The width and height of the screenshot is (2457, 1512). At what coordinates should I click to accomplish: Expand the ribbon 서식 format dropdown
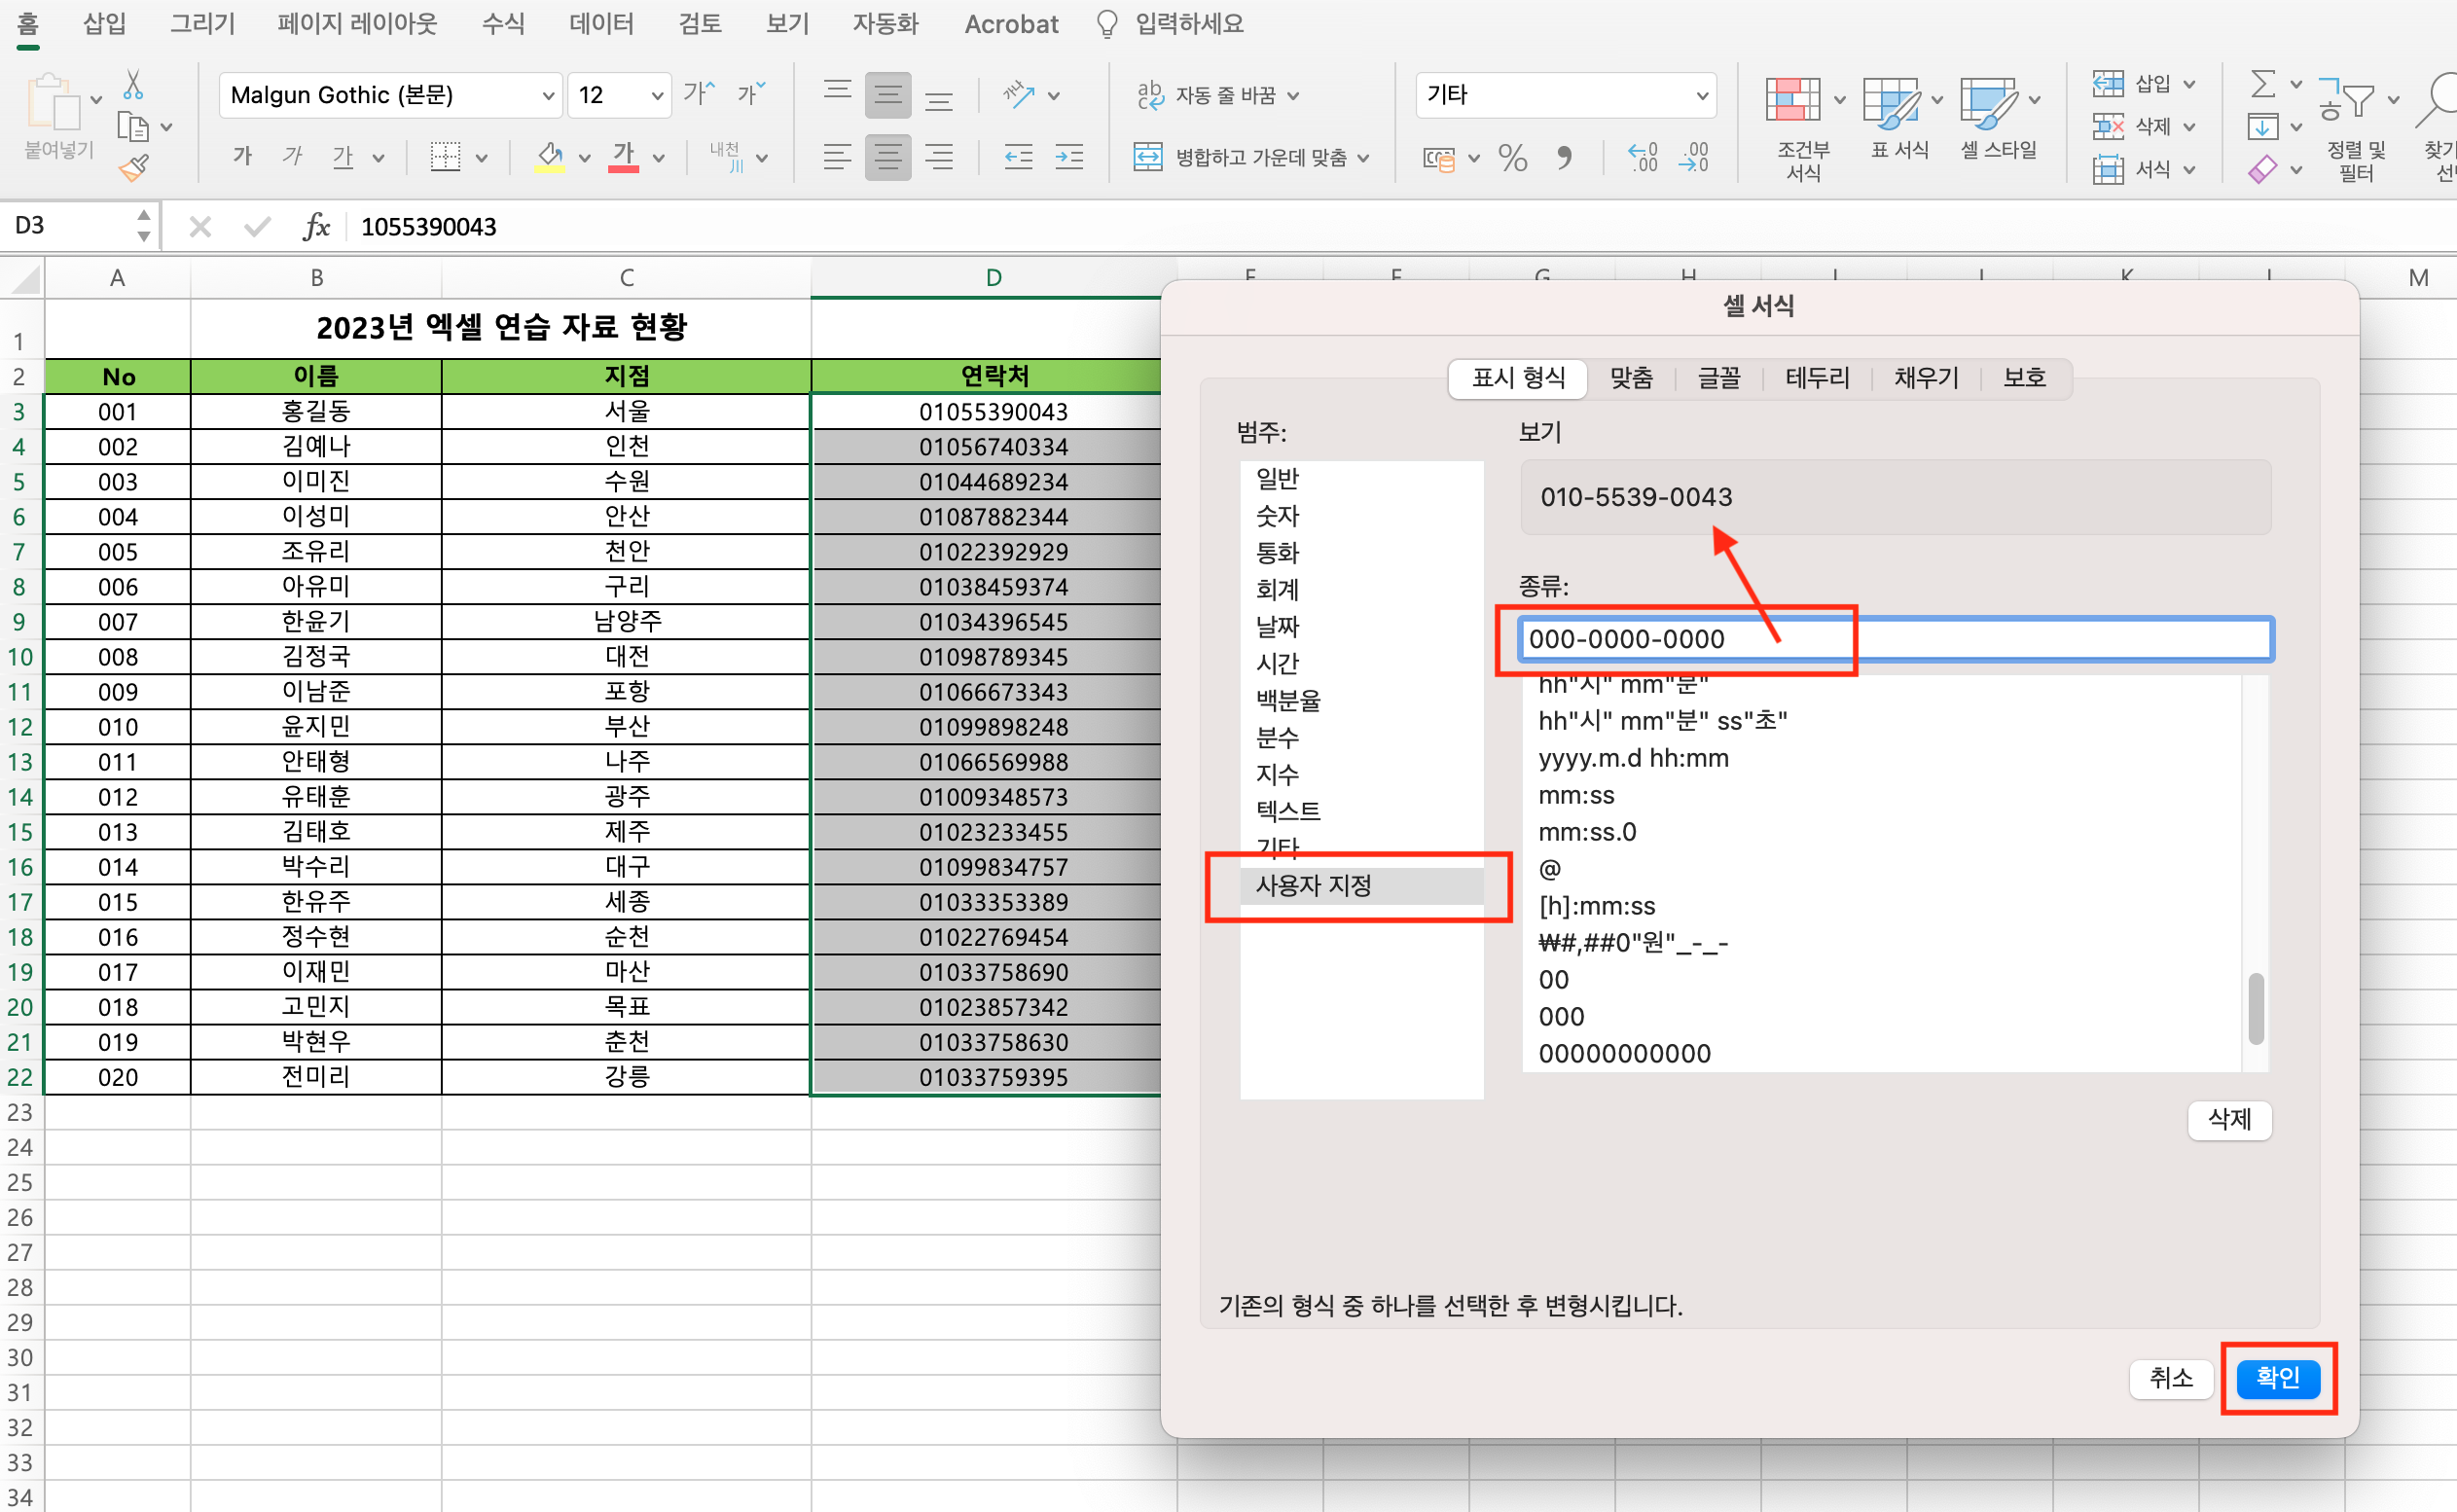[x=2190, y=170]
